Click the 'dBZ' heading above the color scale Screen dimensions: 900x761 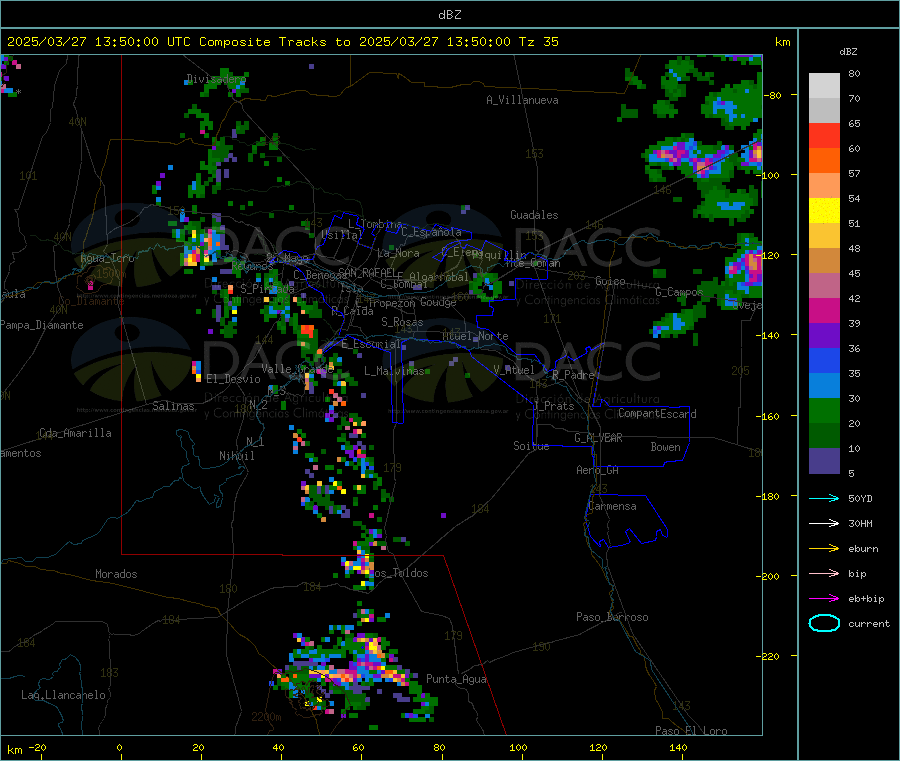point(848,52)
